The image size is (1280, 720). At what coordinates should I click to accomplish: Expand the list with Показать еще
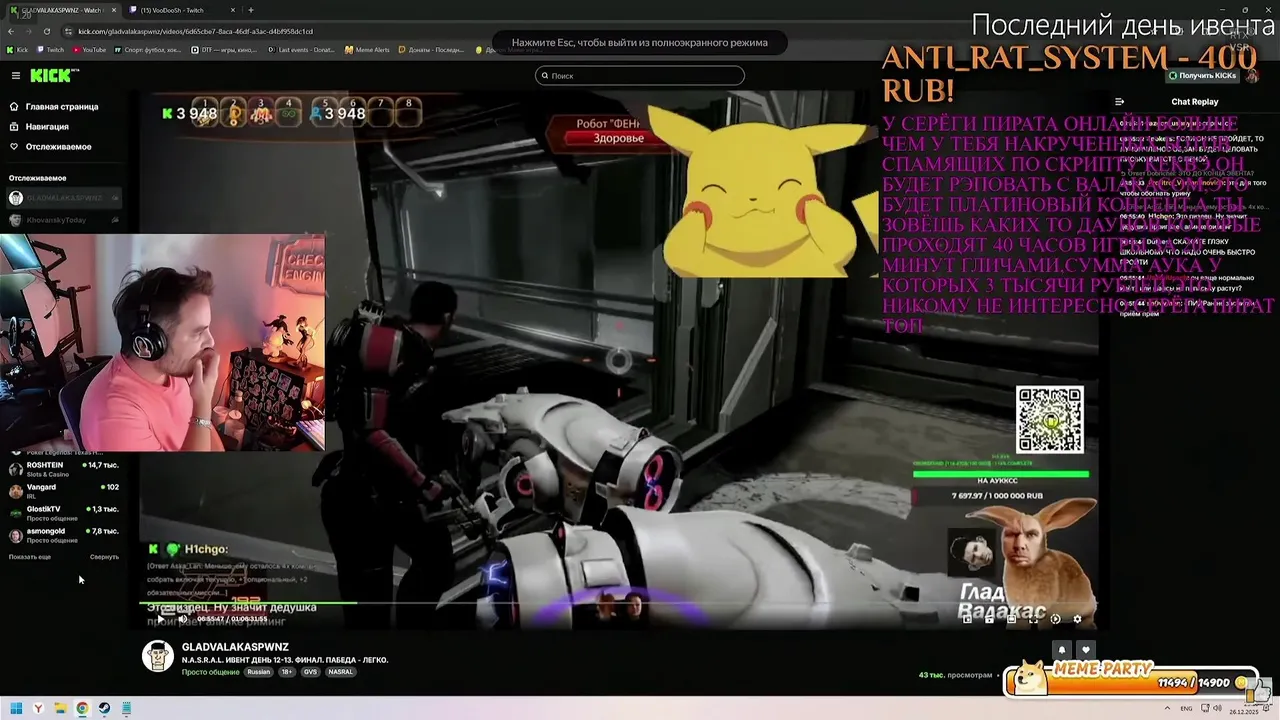coord(30,557)
